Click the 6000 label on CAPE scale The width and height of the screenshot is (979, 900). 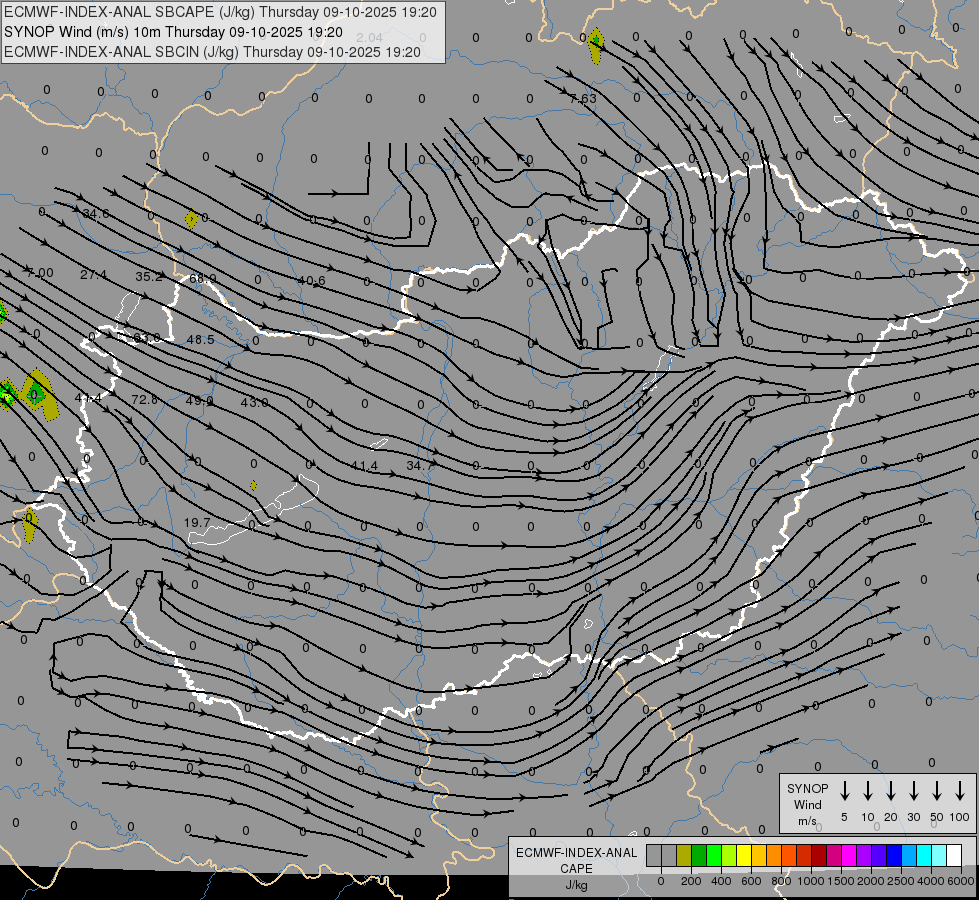click(x=960, y=881)
